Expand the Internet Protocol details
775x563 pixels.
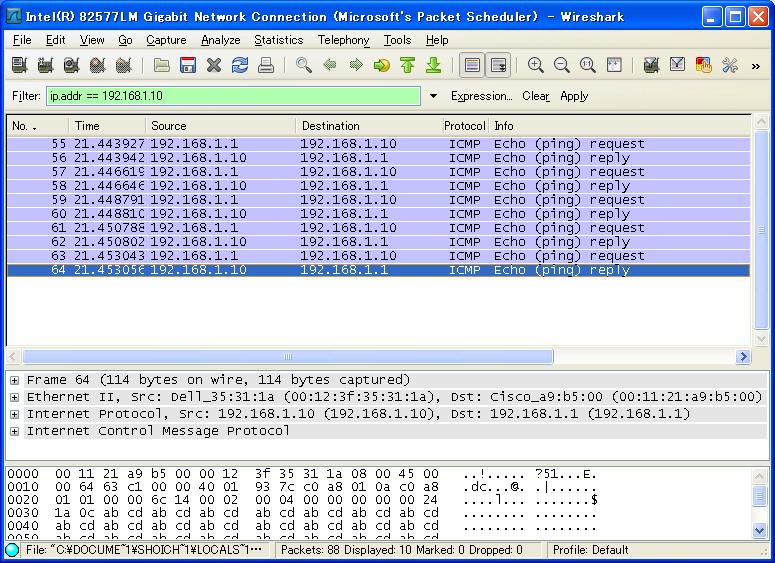[x=14, y=414]
